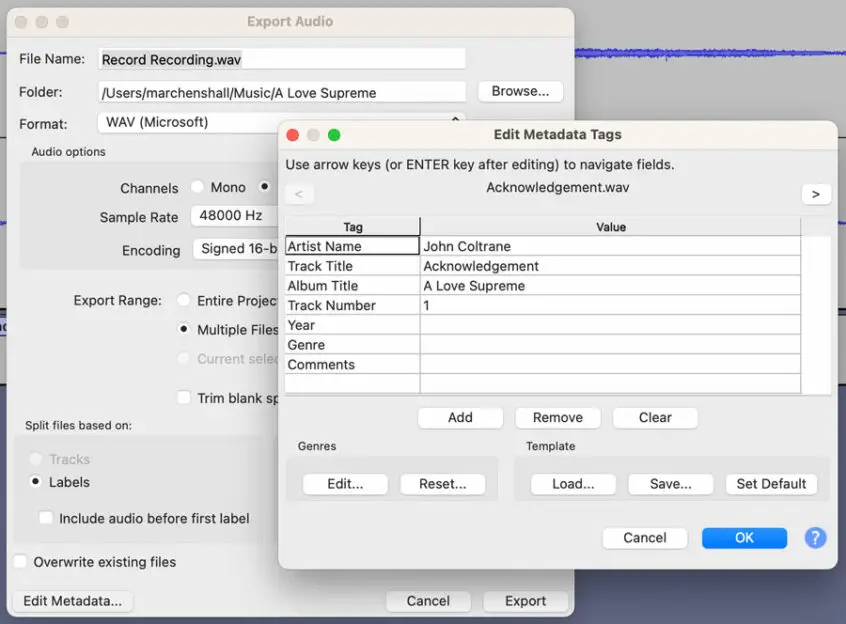Confirm metadata with OK
This screenshot has height=624, width=846.
pos(744,537)
